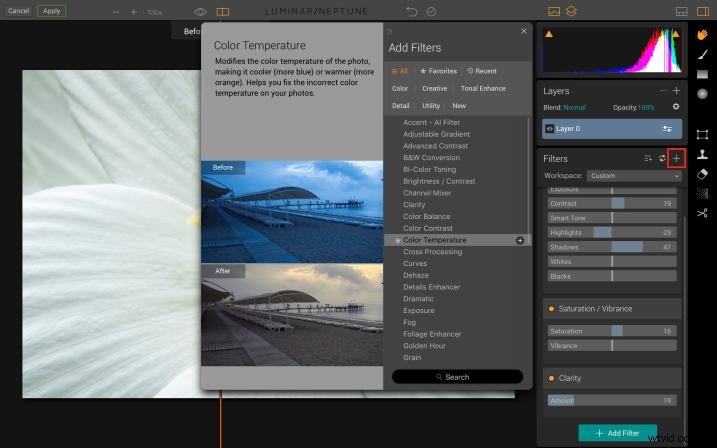Adjust the Shadows slider
The width and height of the screenshot is (717, 448).
[x=612, y=247]
